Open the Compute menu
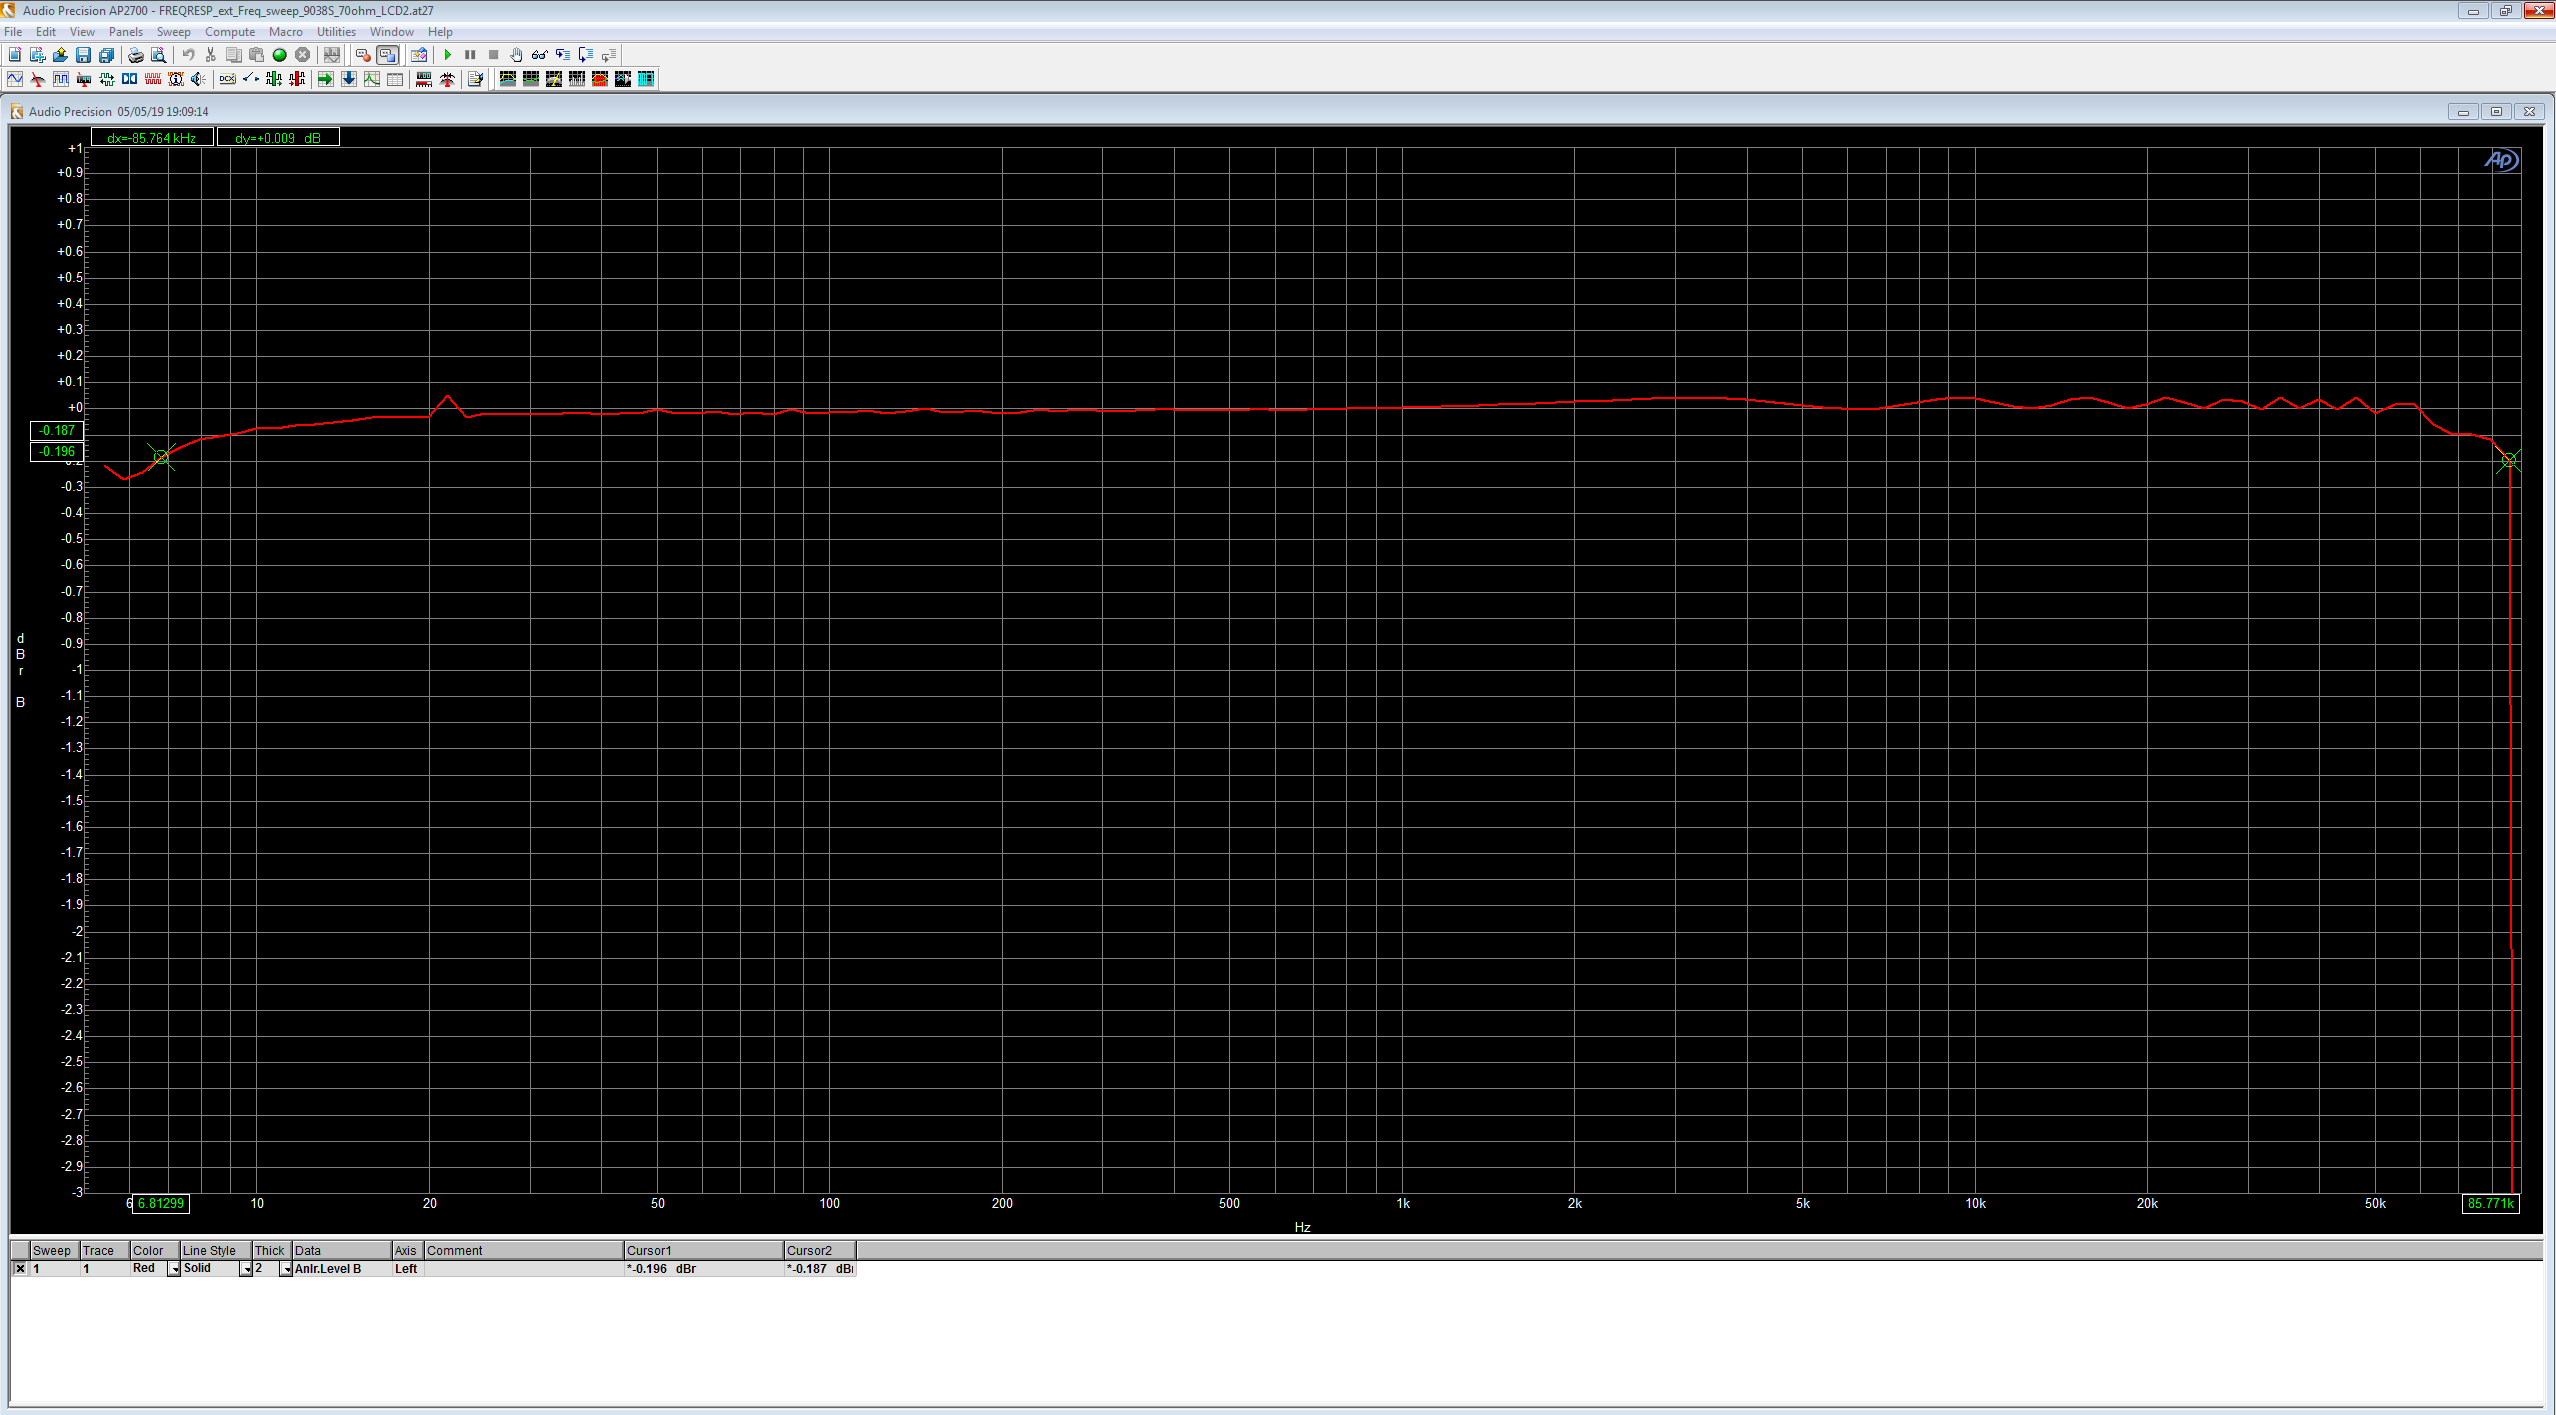This screenshot has height=1415, width=2556. point(230,32)
